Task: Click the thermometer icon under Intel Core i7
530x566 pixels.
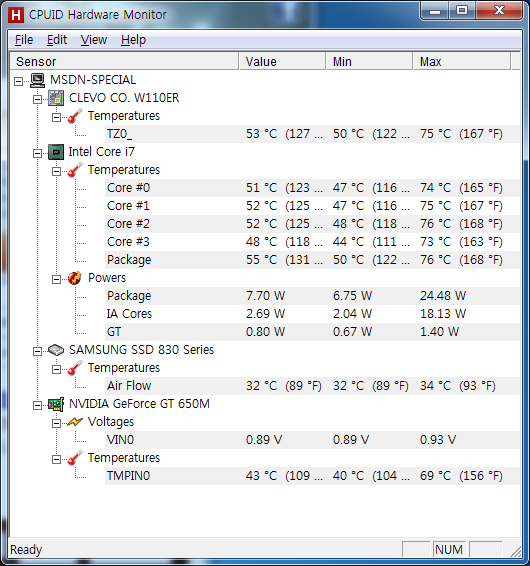Action: (75, 170)
